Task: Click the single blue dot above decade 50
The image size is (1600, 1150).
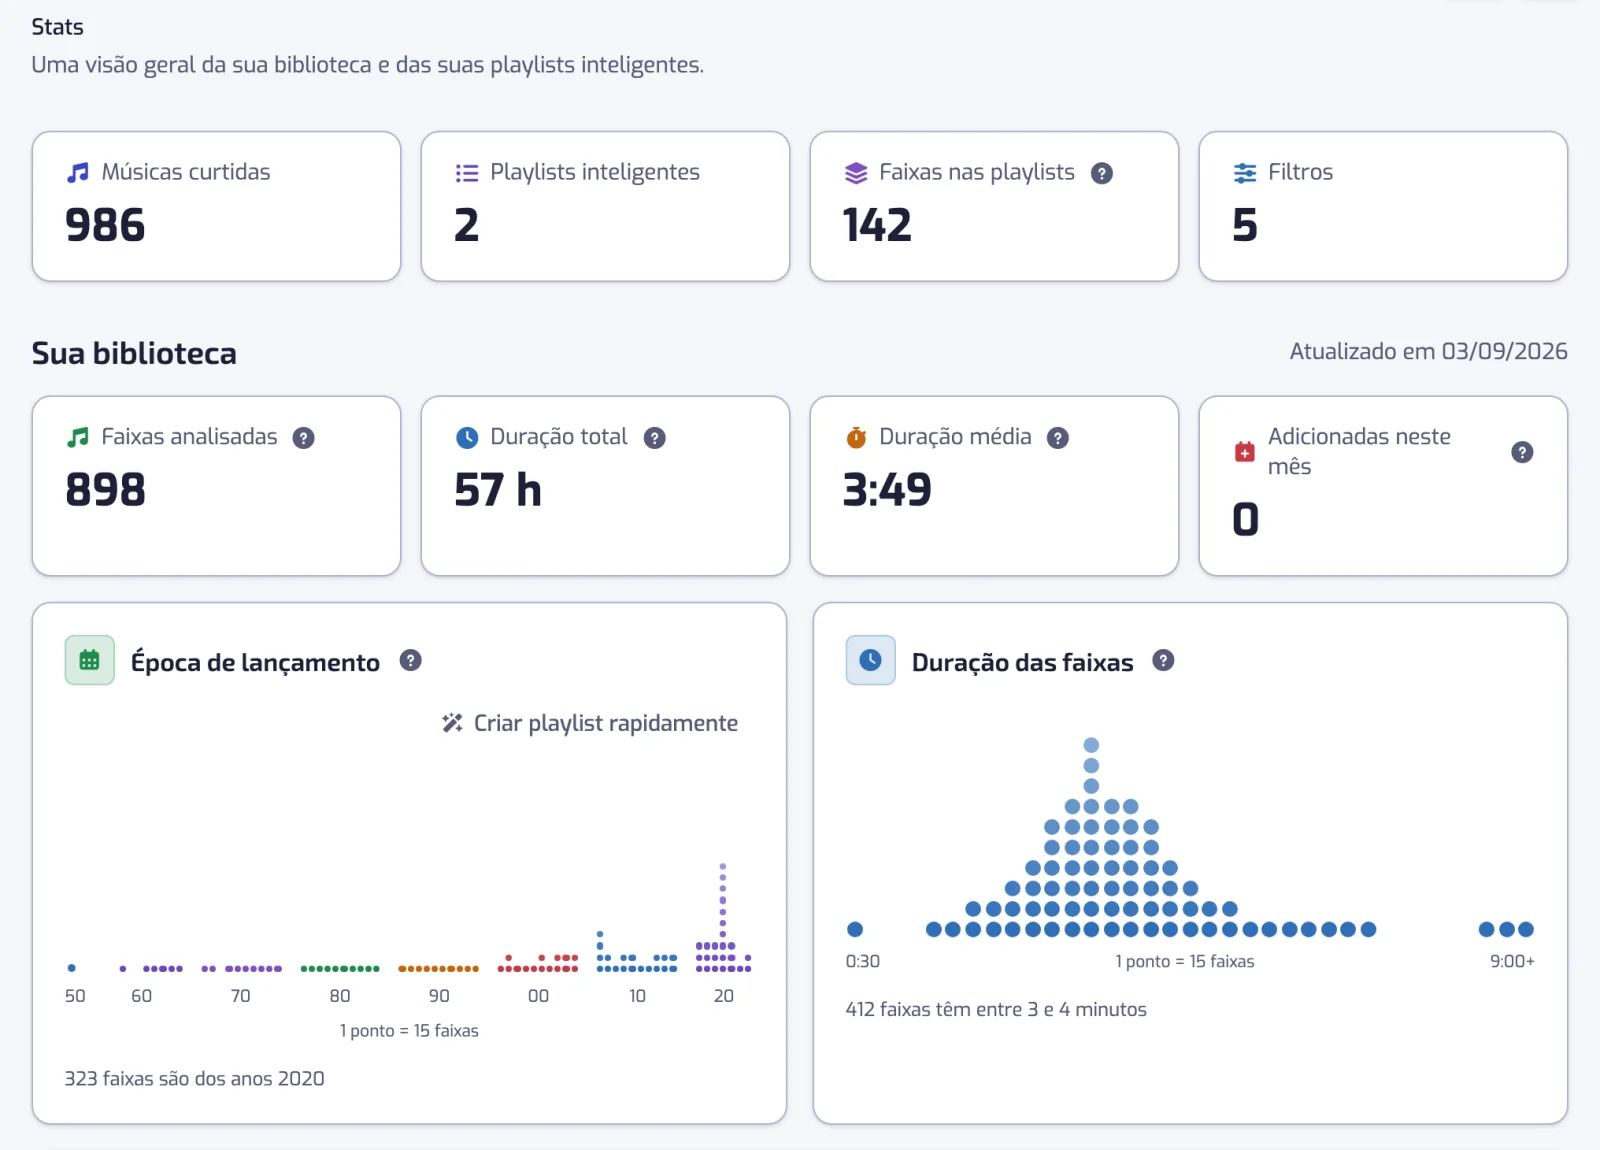Action: coord(72,968)
